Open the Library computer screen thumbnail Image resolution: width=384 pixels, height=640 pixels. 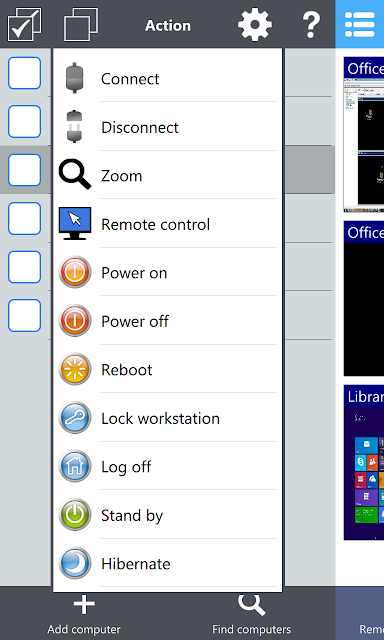[x=364, y=462]
